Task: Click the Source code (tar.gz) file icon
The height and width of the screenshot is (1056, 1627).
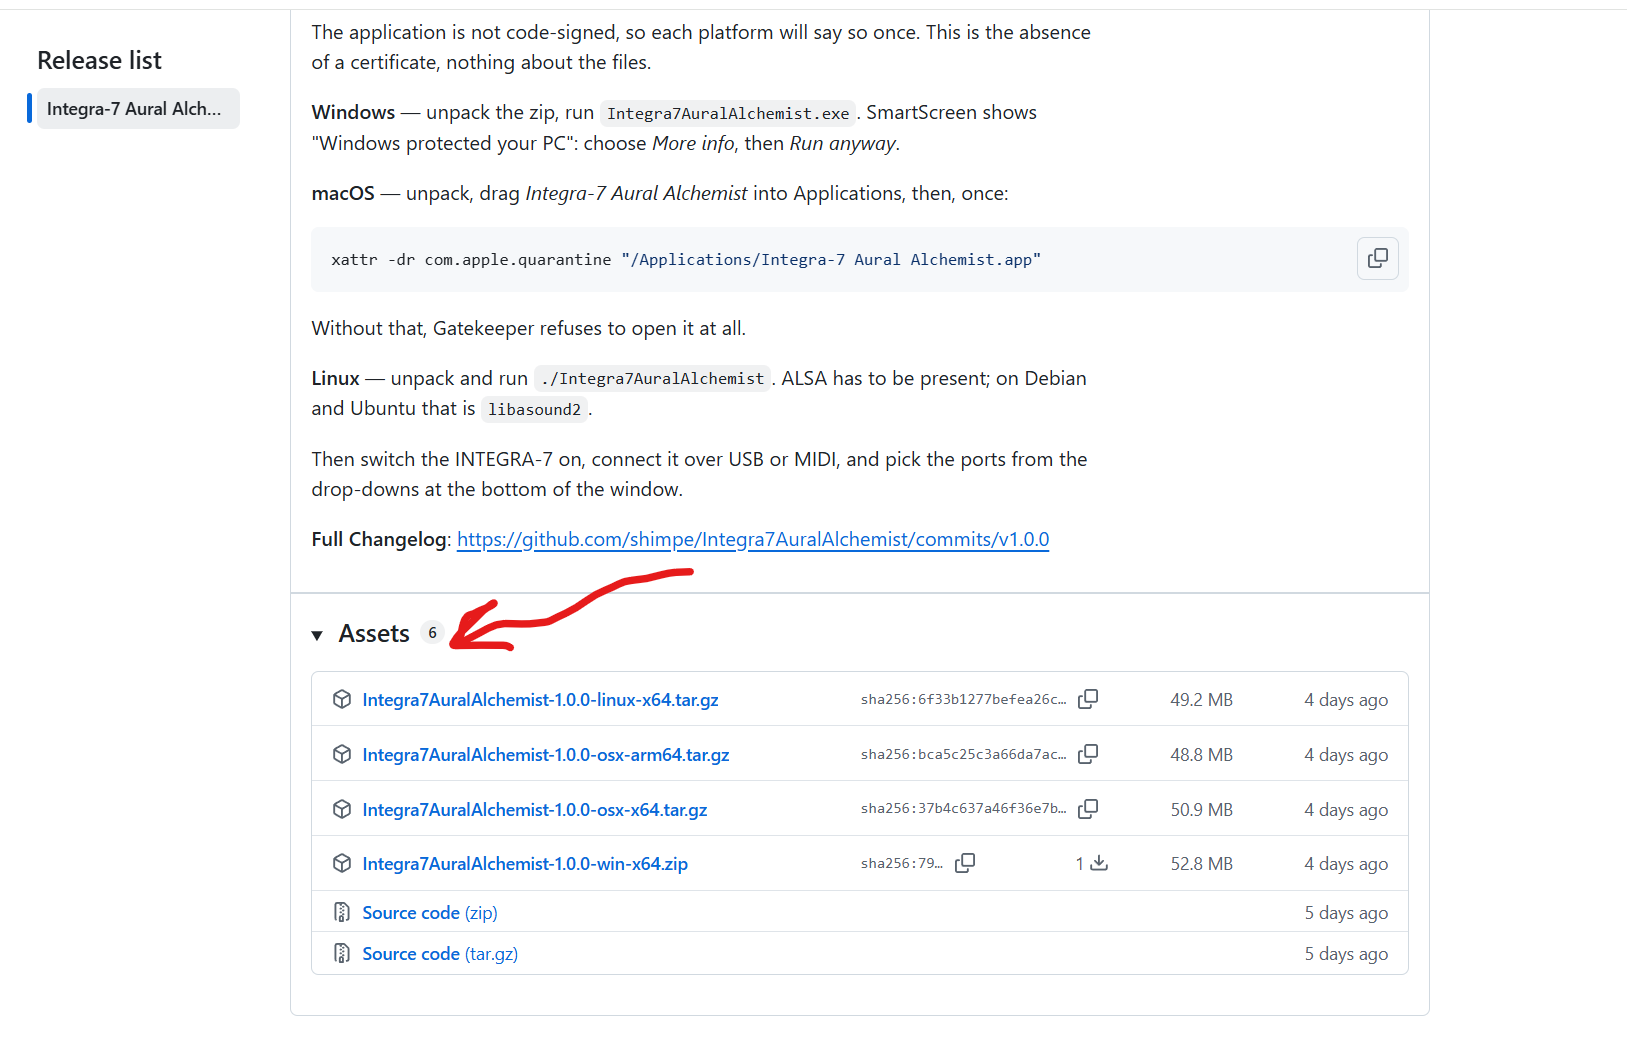Action: pos(342,953)
